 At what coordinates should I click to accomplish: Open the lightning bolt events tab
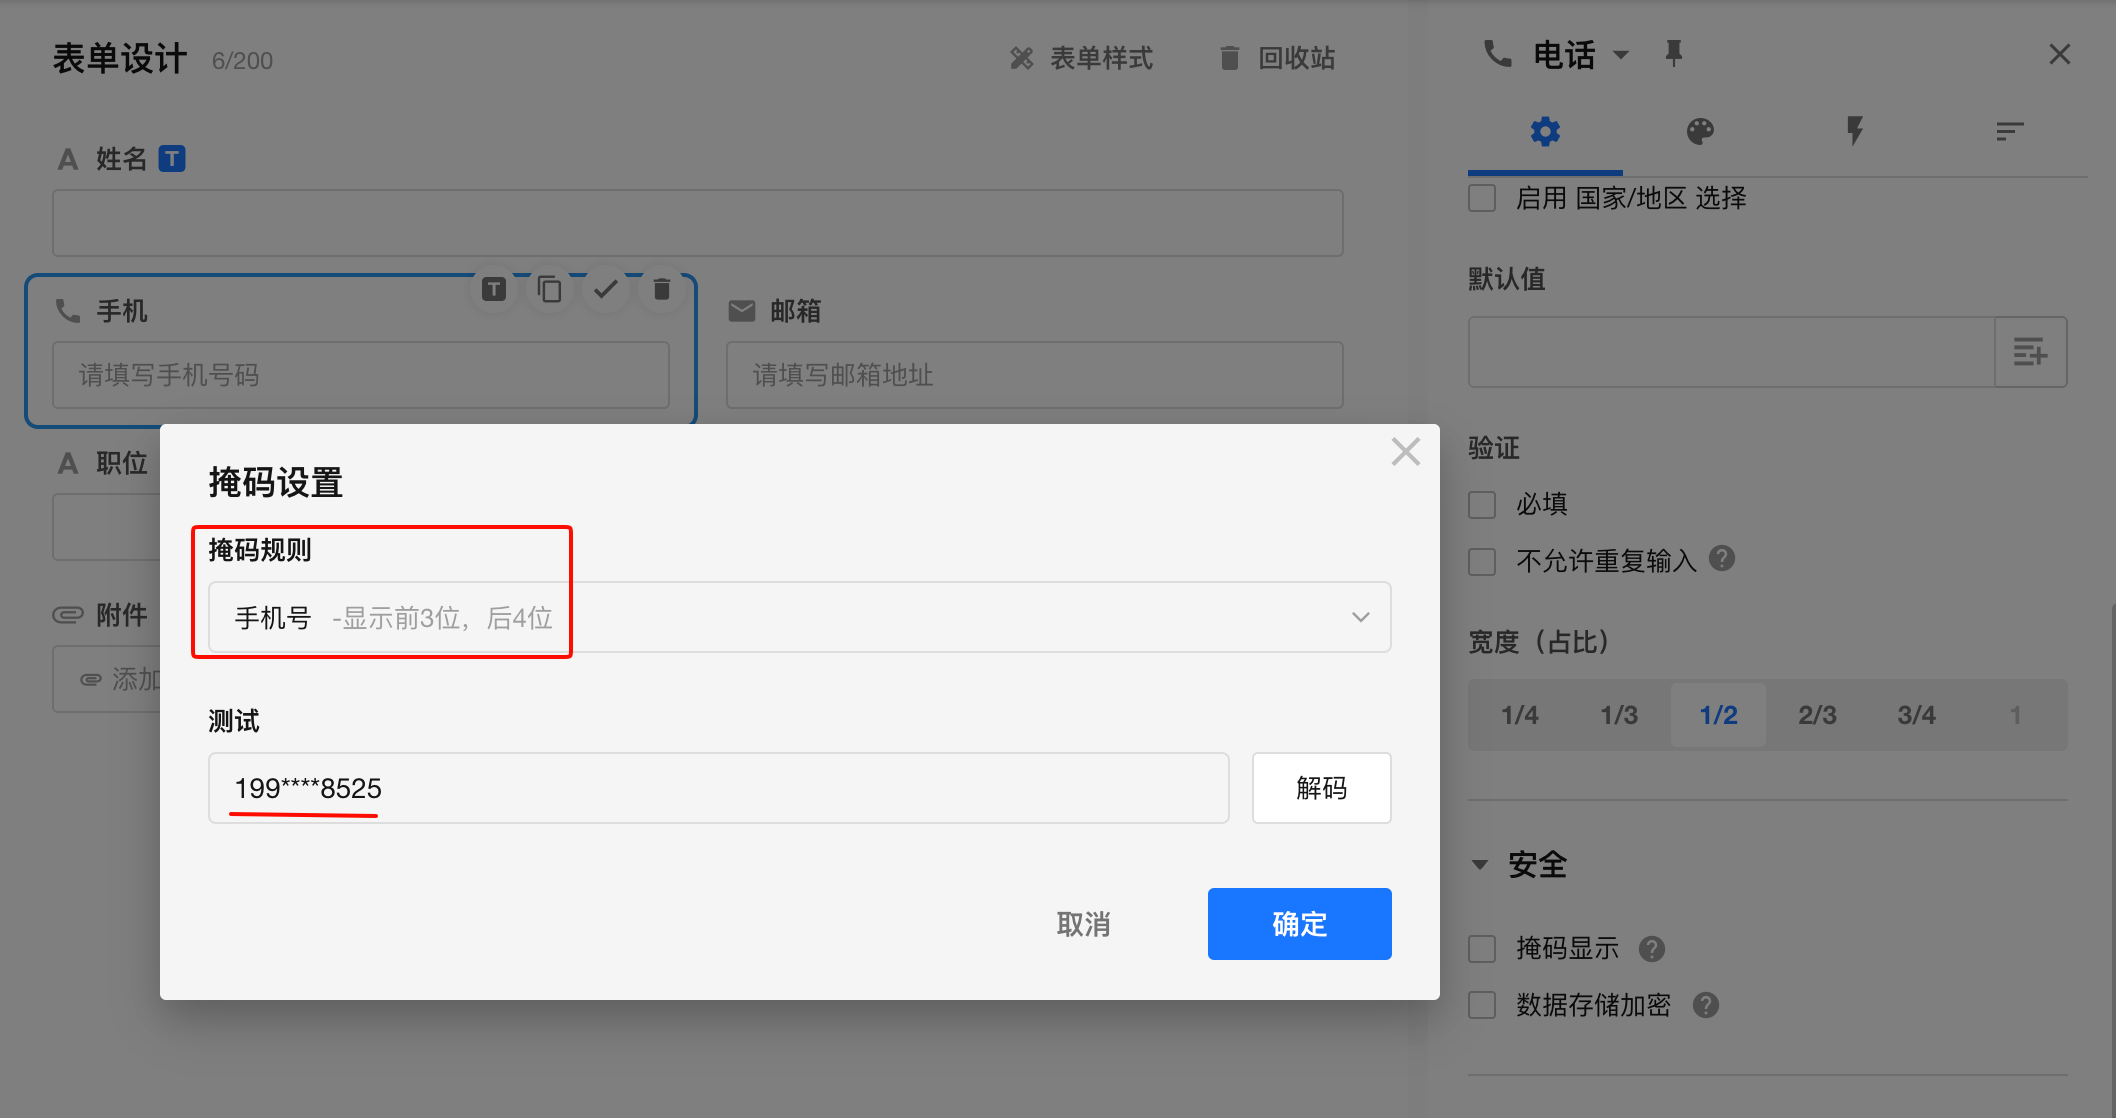point(1855,131)
